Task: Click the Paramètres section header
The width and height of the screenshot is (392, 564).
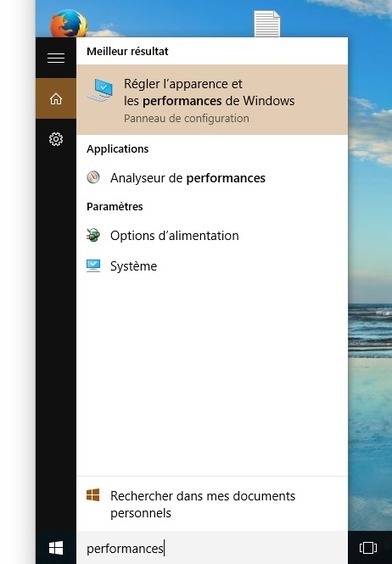Action: 115,206
